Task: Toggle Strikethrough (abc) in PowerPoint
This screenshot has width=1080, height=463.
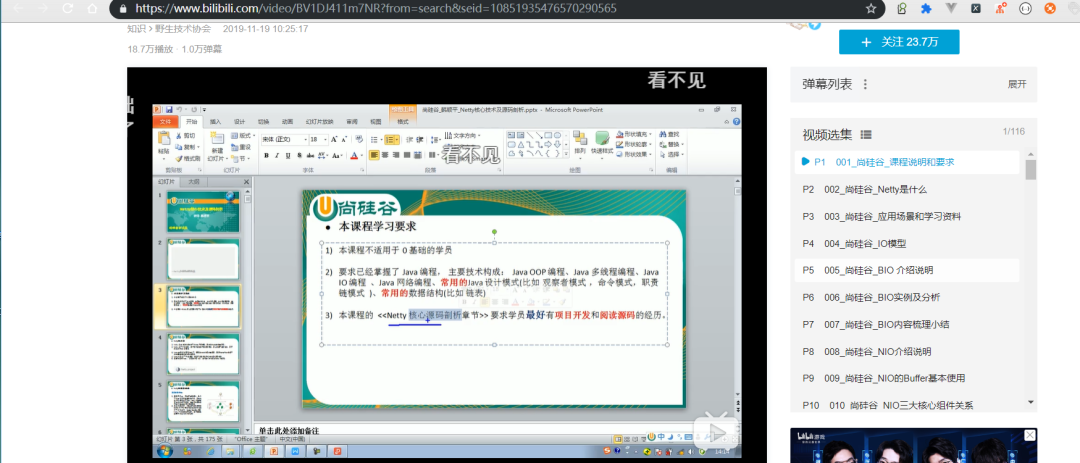Action: (x=310, y=156)
